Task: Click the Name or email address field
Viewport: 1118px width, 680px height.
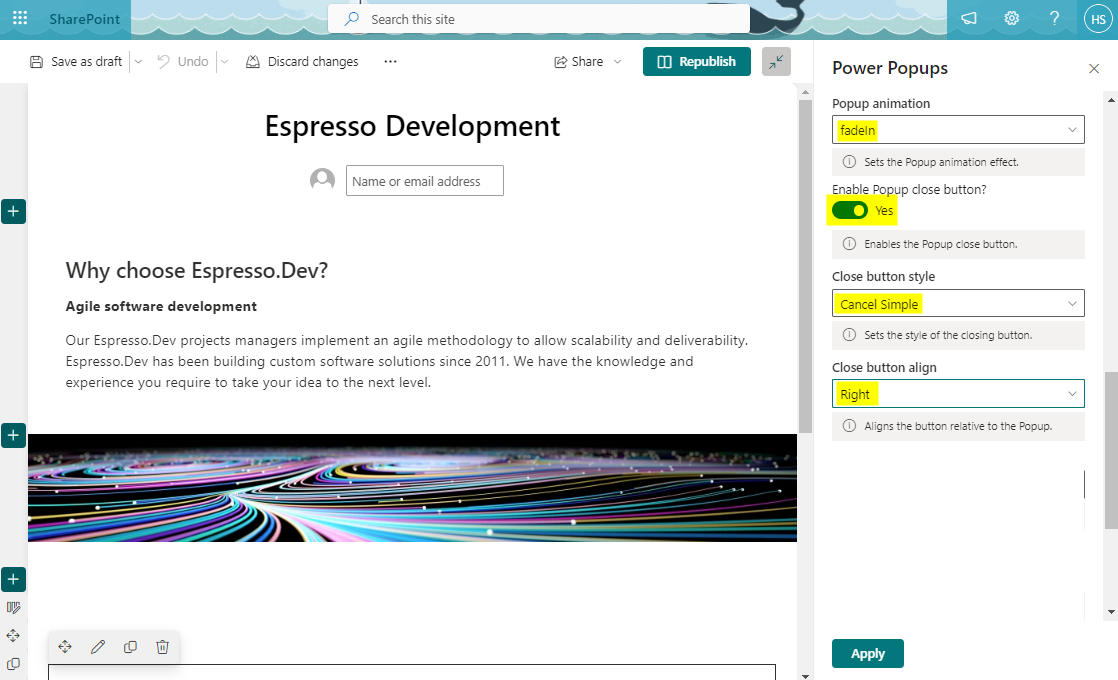Action: [424, 181]
